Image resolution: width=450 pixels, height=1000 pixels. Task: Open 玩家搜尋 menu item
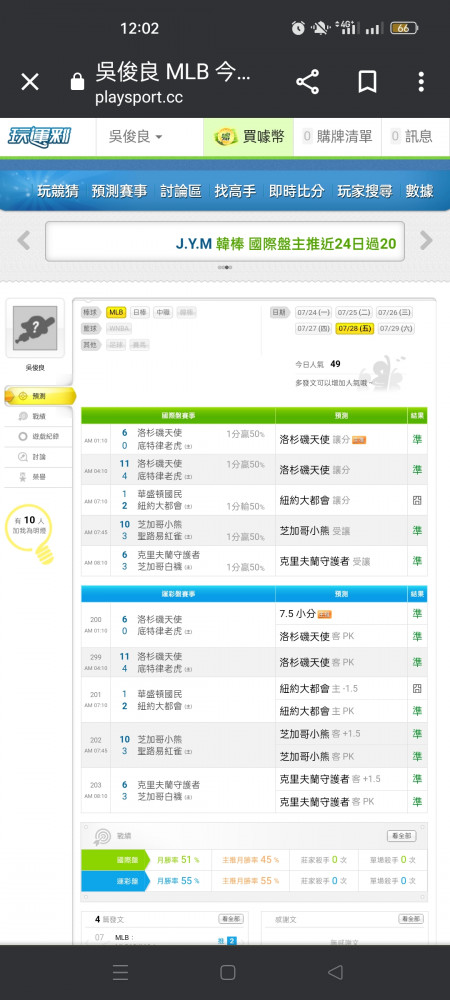(365, 191)
